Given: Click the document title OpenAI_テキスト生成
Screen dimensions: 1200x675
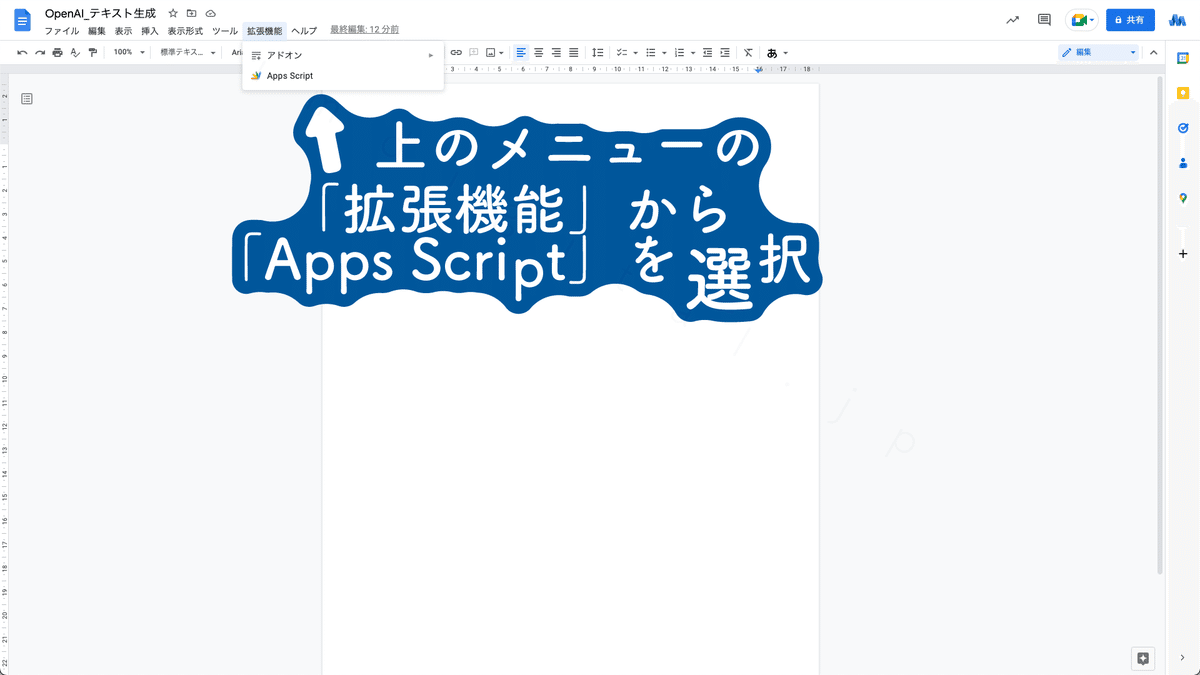Looking at the screenshot, I should (x=100, y=13).
